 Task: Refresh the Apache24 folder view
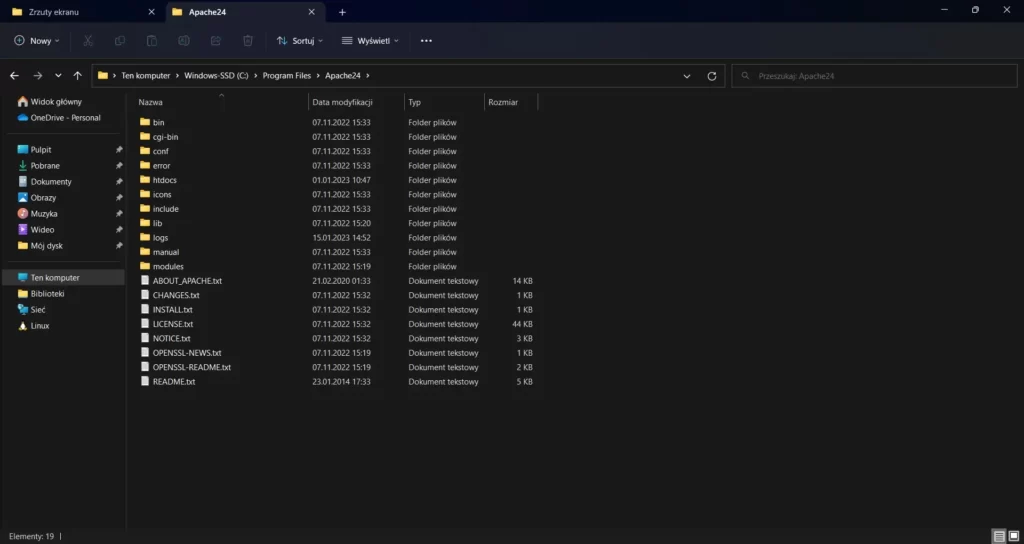click(x=712, y=76)
